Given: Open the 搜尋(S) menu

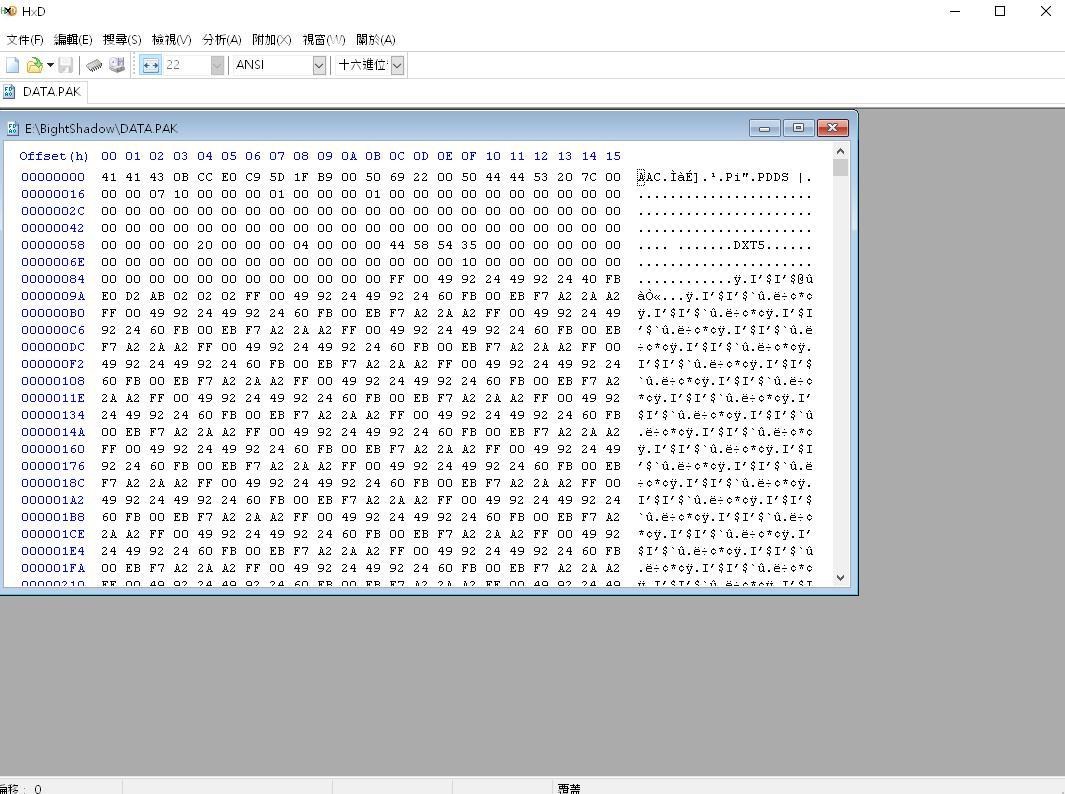Looking at the screenshot, I should tap(122, 39).
